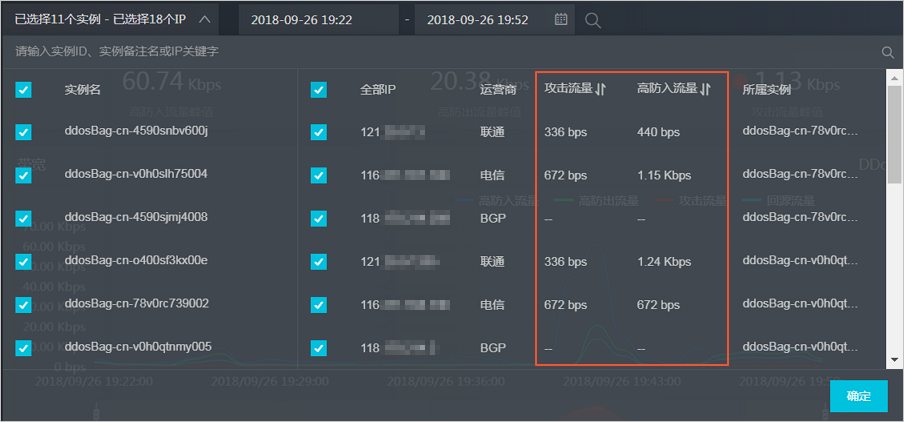Select instance name ddosBag-cn-78v0rc739002
Screen dimensions: 904x422
click(137, 303)
